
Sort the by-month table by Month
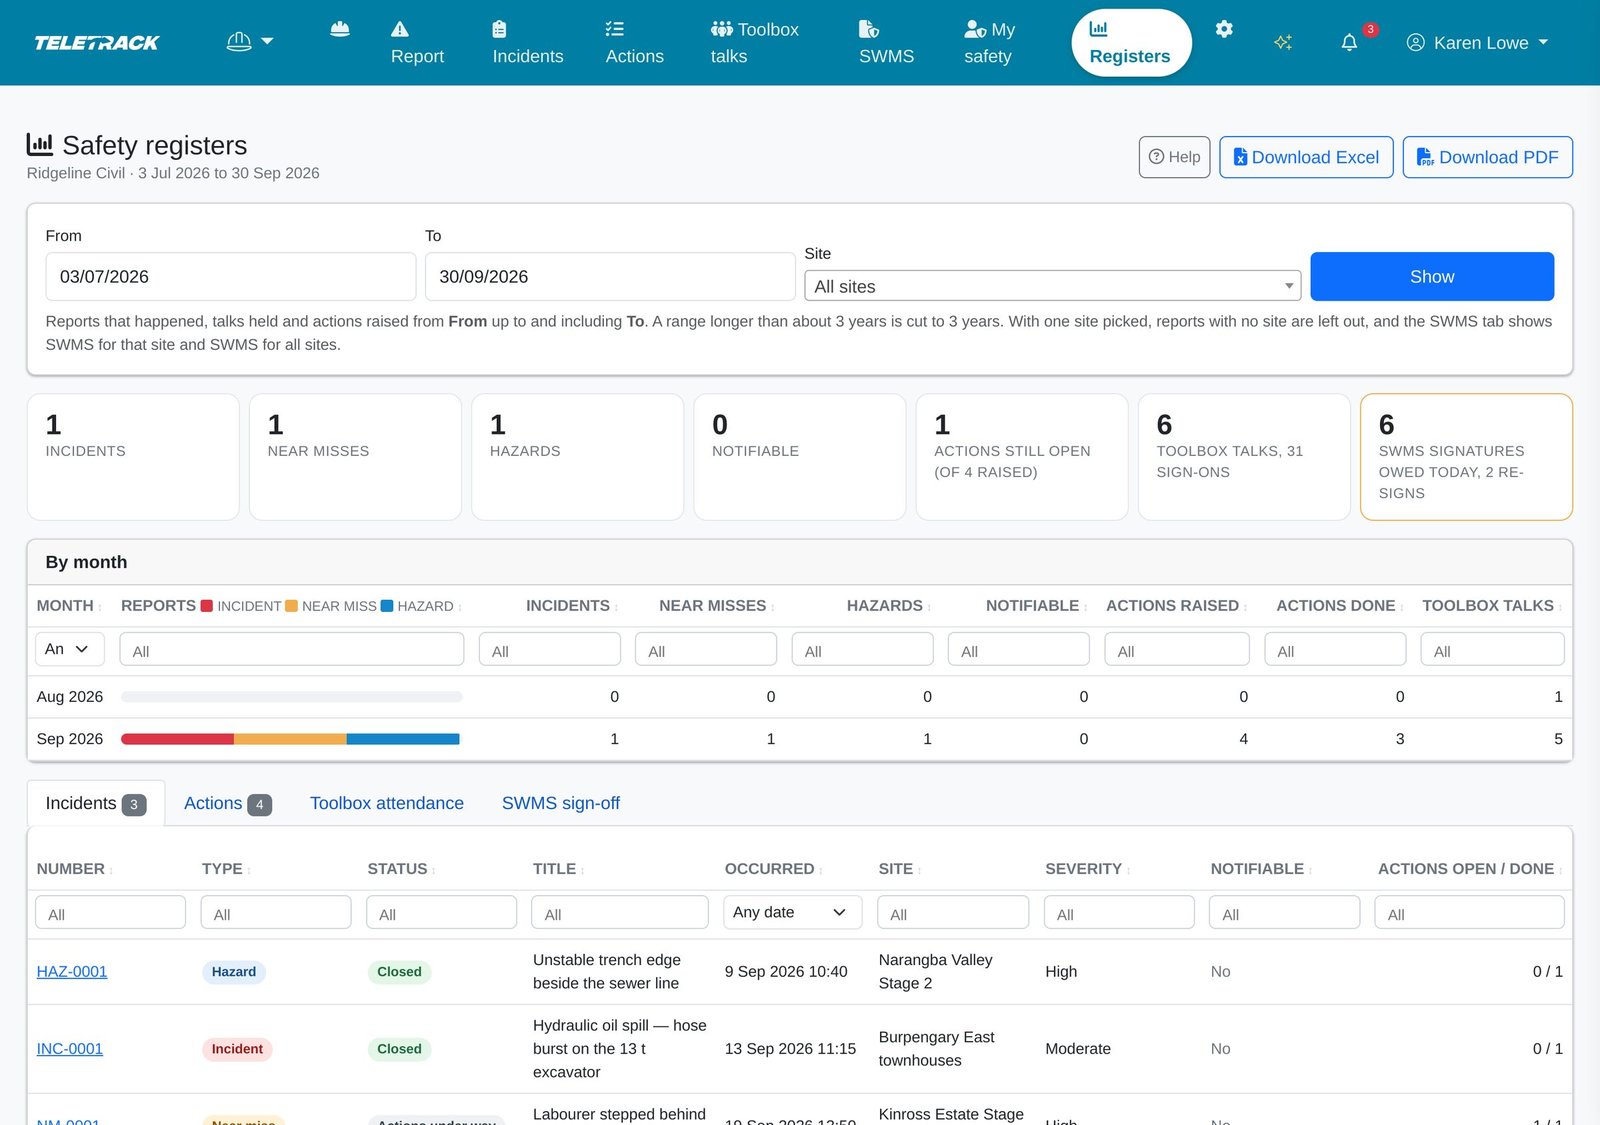[x=69, y=606]
